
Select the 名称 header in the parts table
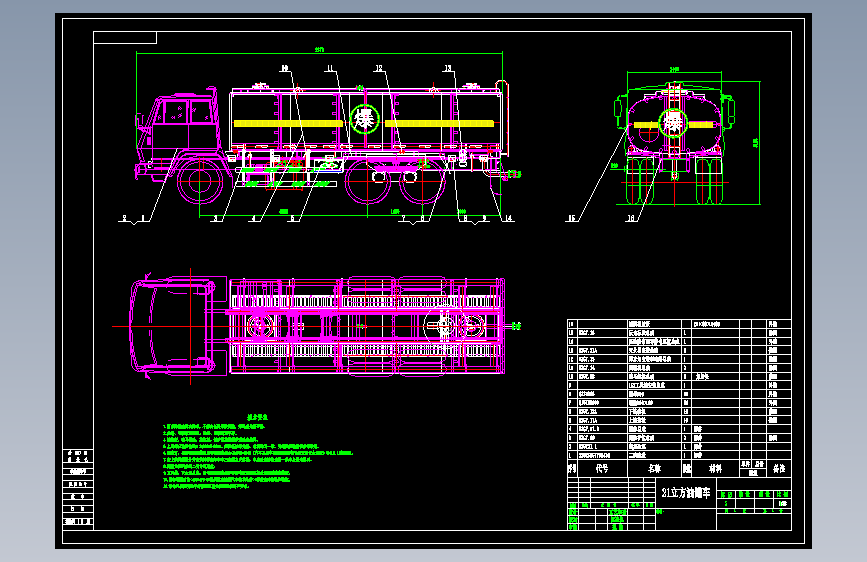pos(655,469)
